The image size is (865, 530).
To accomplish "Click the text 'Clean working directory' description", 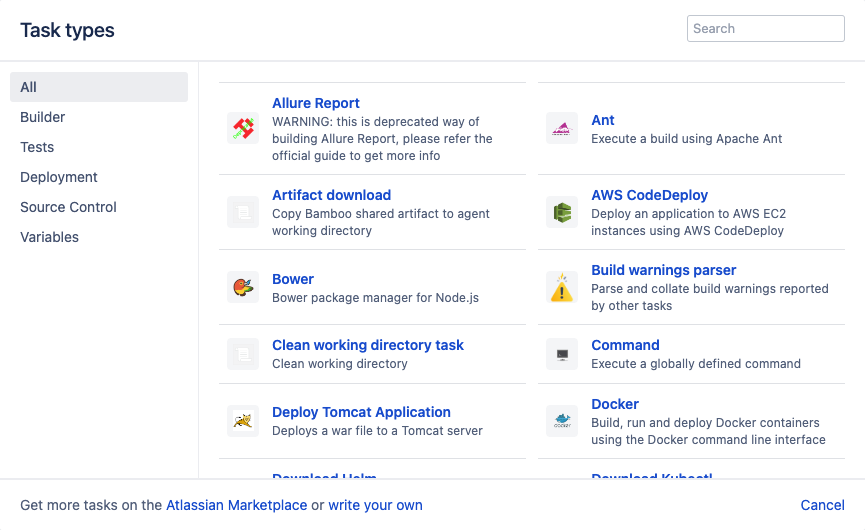I will [x=340, y=364].
